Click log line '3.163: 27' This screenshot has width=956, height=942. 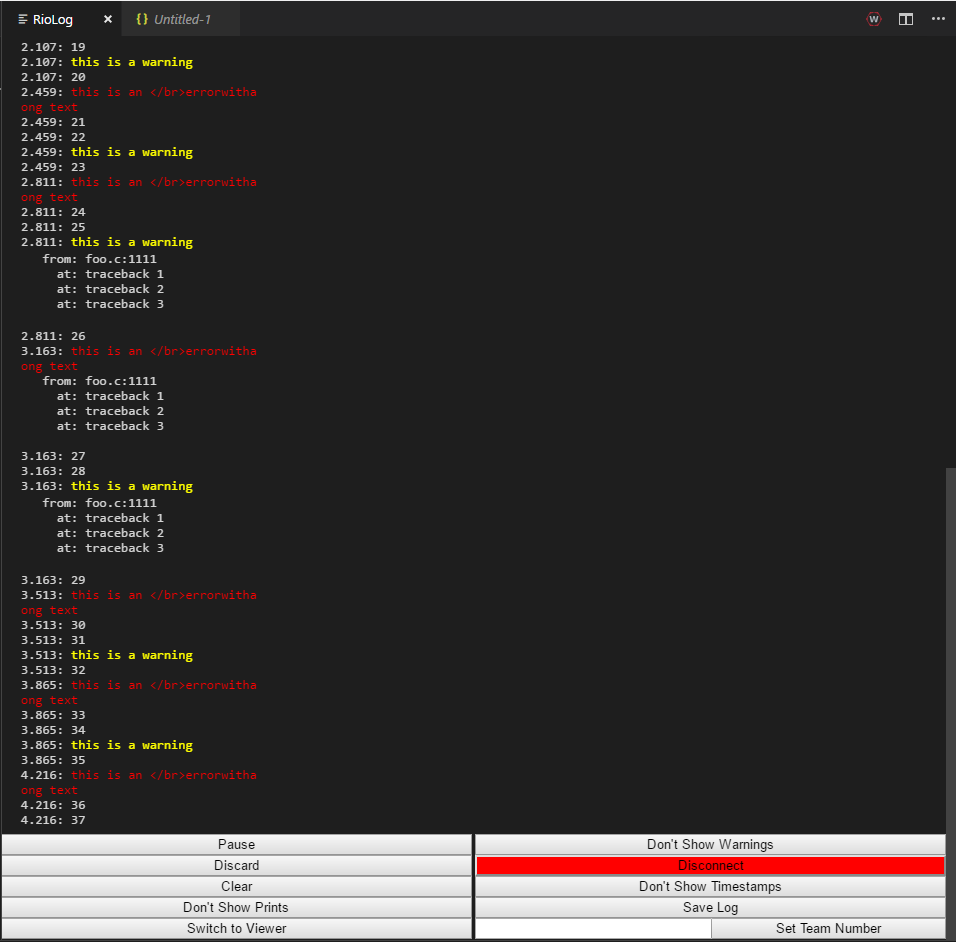point(53,456)
